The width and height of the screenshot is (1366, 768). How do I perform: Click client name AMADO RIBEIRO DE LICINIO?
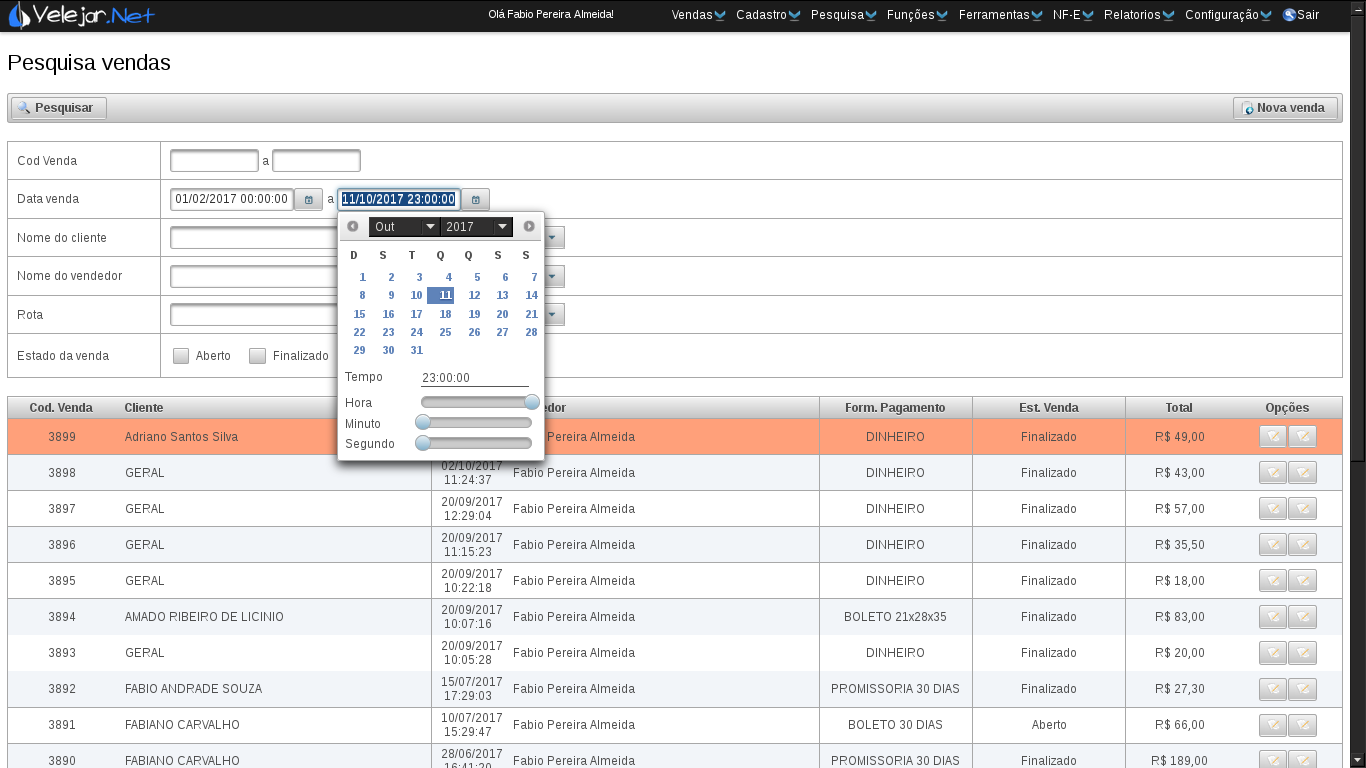[204, 617]
